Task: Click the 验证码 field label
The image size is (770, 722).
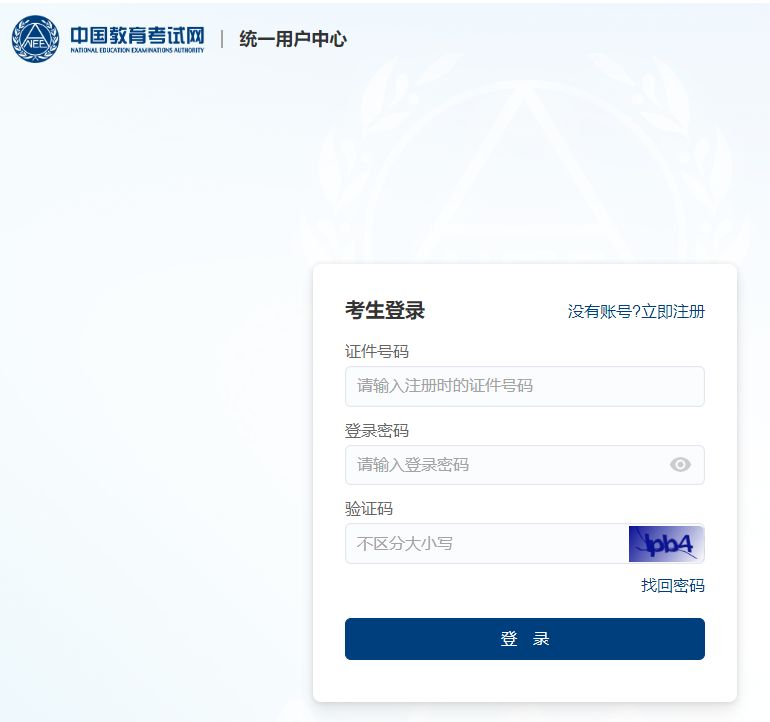Action: pos(369,509)
